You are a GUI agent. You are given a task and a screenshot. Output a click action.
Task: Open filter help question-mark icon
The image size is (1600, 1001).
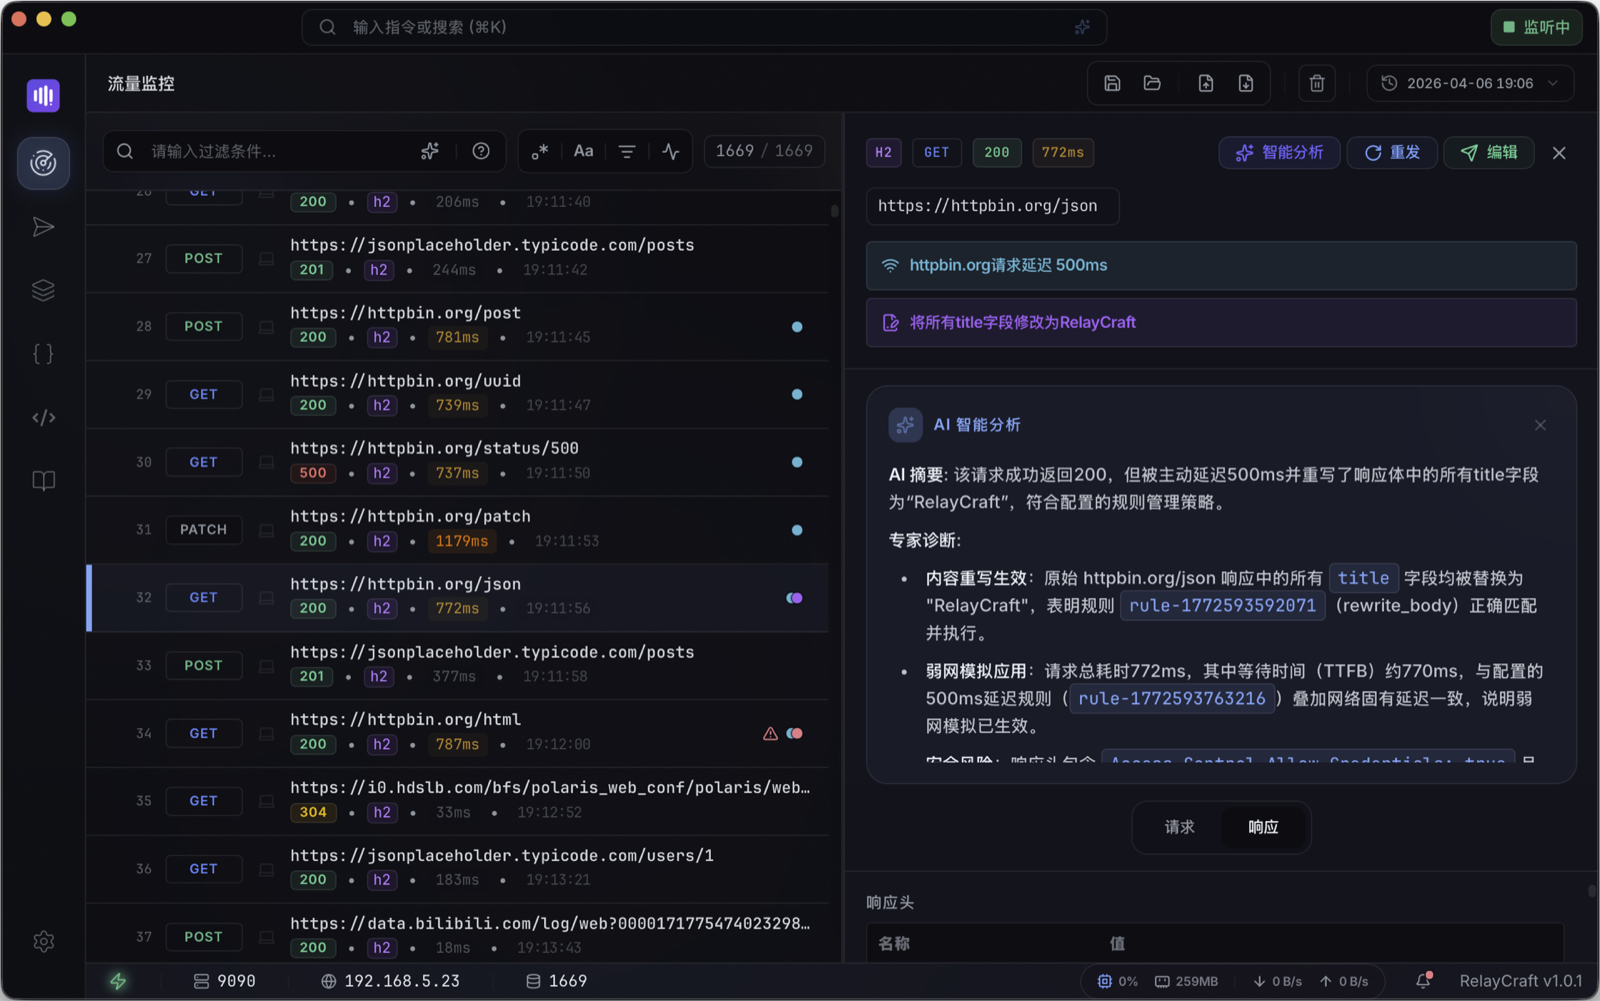point(481,151)
